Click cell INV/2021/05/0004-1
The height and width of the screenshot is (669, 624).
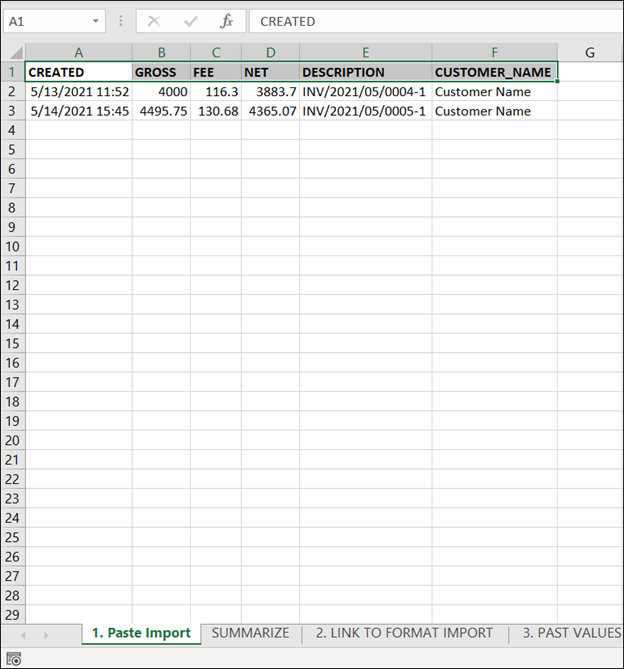[x=366, y=91]
